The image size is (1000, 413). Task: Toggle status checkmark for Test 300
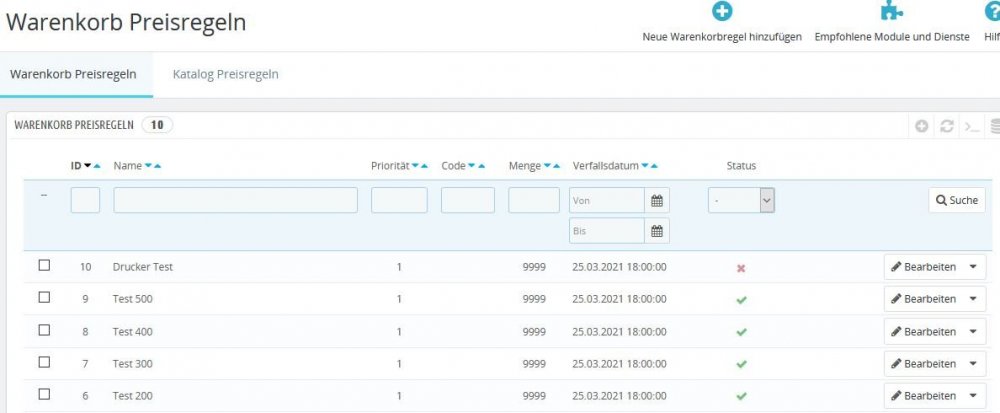coord(741,365)
